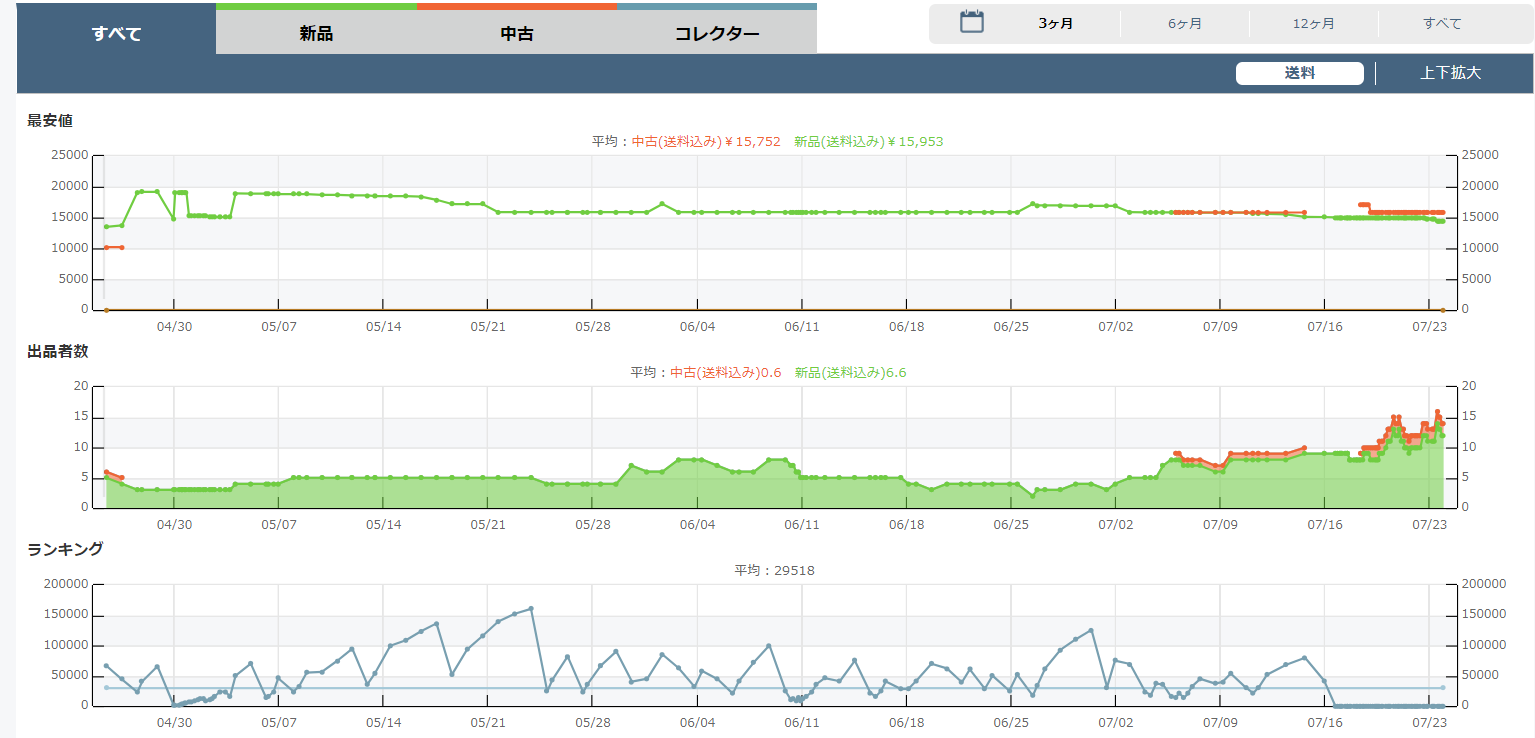Switch to the 新品 tab
The height and width of the screenshot is (738, 1535).
[316, 33]
